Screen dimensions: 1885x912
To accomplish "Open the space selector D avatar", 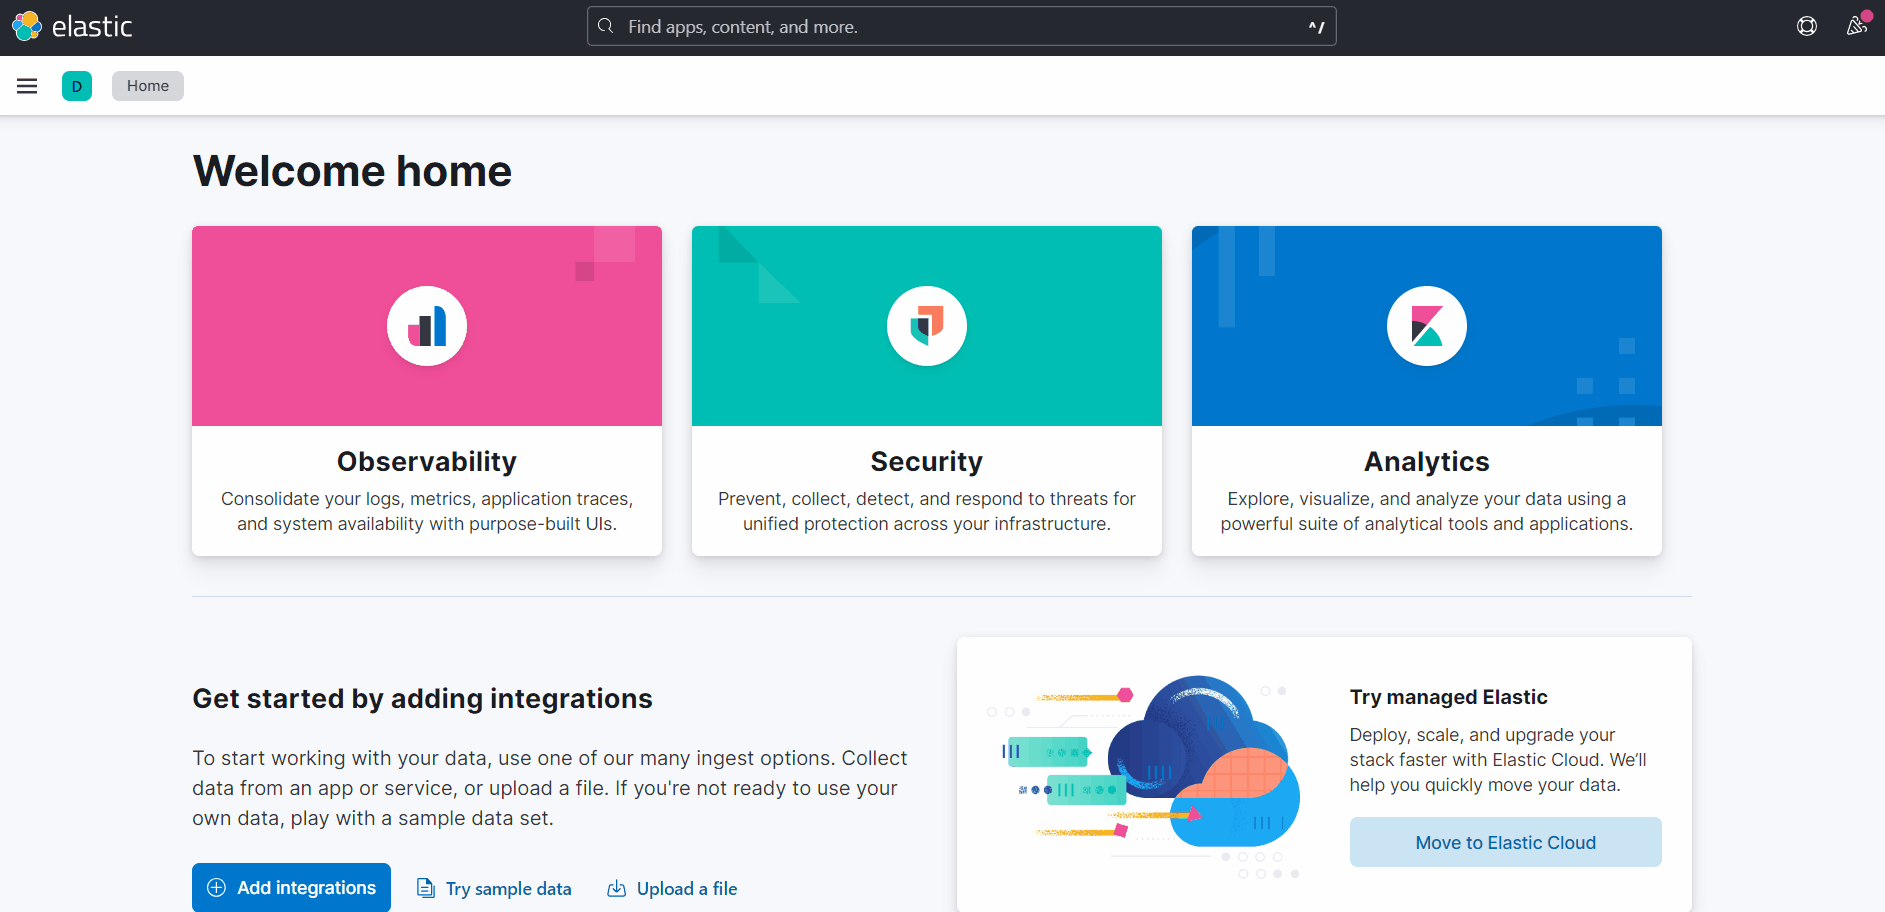I will 77,86.
